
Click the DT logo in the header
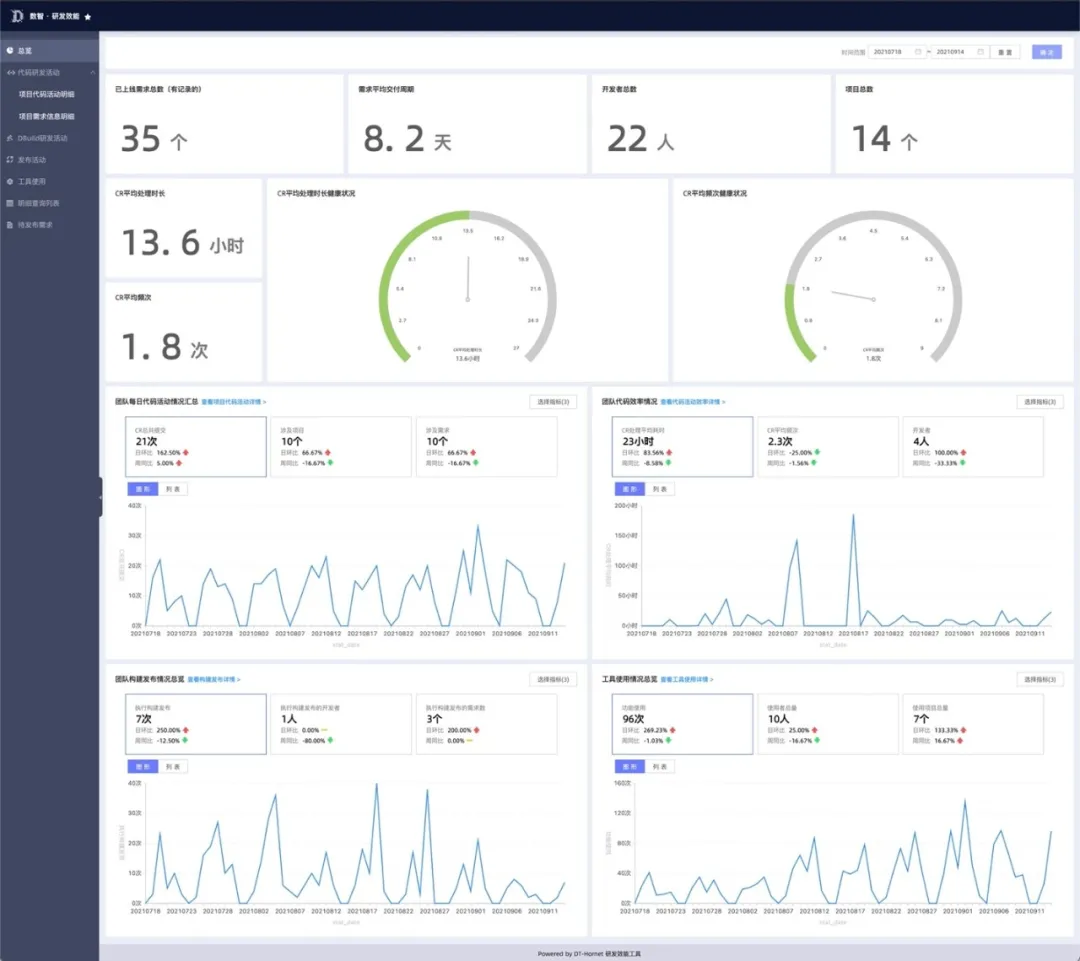[15, 16]
